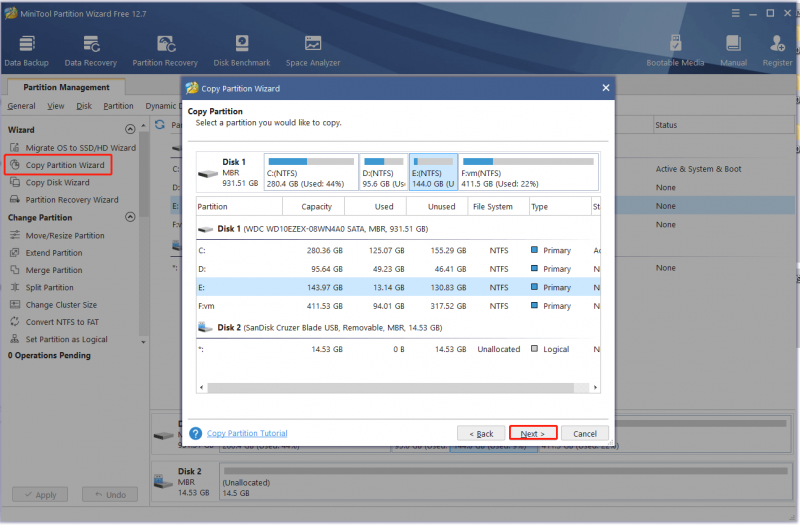Click the Next button
This screenshot has height=525, width=800.
click(x=533, y=433)
